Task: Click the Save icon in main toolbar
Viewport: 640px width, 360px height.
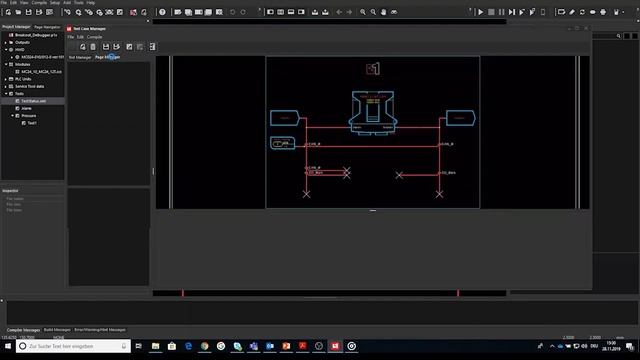Action: point(29,12)
